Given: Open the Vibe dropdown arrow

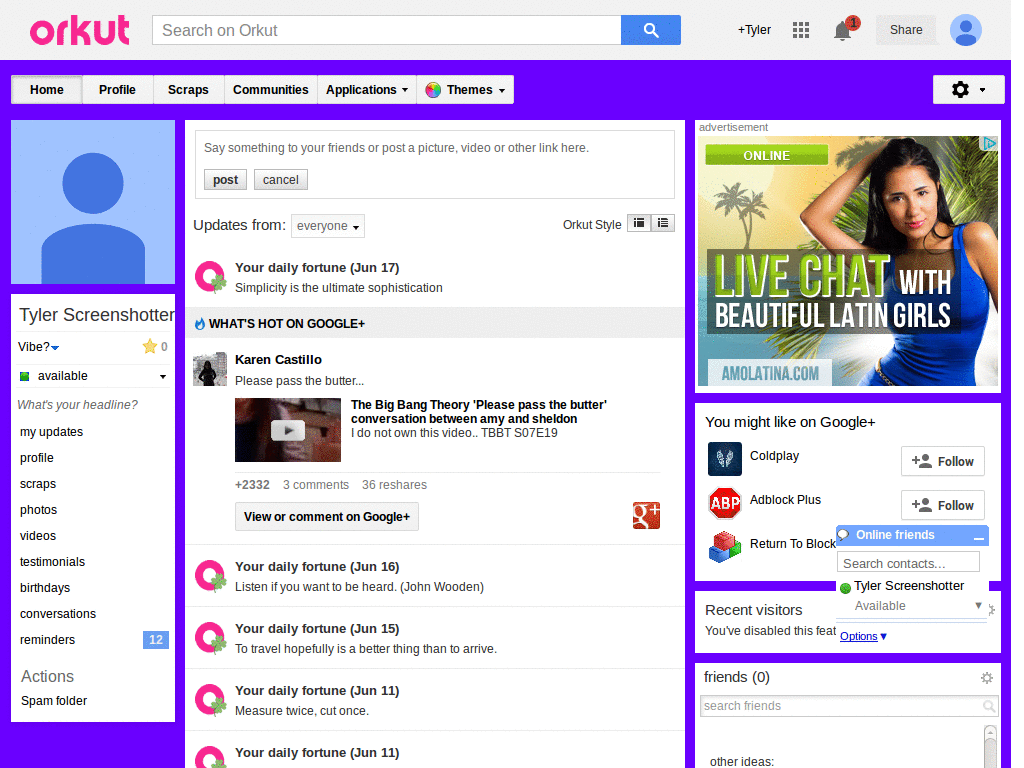Looking at the screenshot, I should coord(56,347).
